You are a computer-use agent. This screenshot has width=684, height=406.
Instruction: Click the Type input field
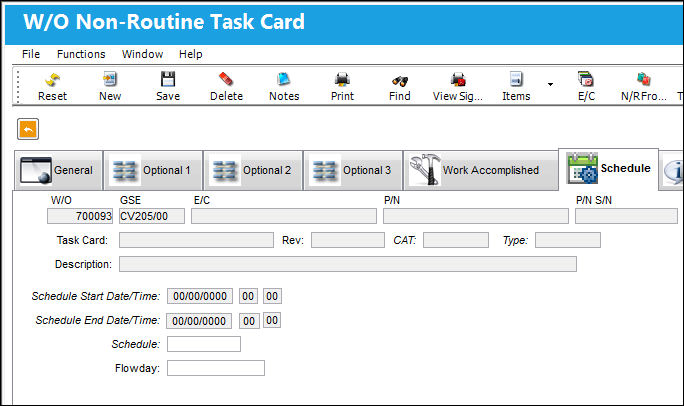tap(568, 240)
